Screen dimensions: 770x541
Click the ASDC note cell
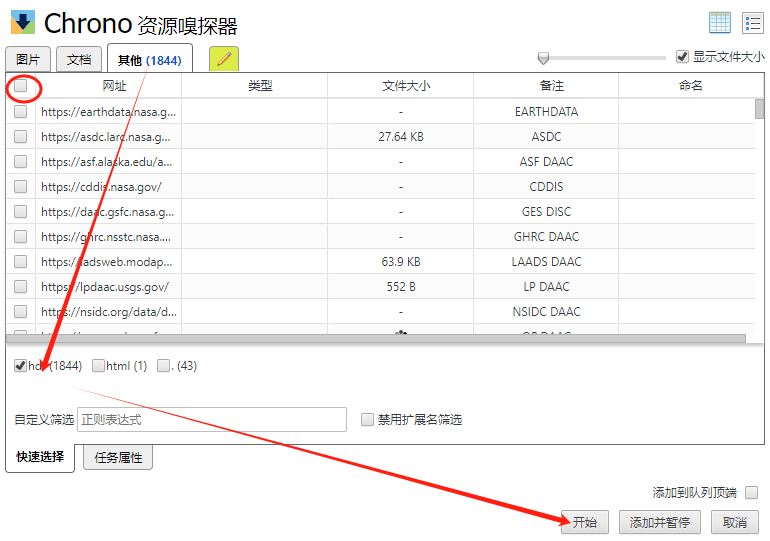click(x=546, y=136)
